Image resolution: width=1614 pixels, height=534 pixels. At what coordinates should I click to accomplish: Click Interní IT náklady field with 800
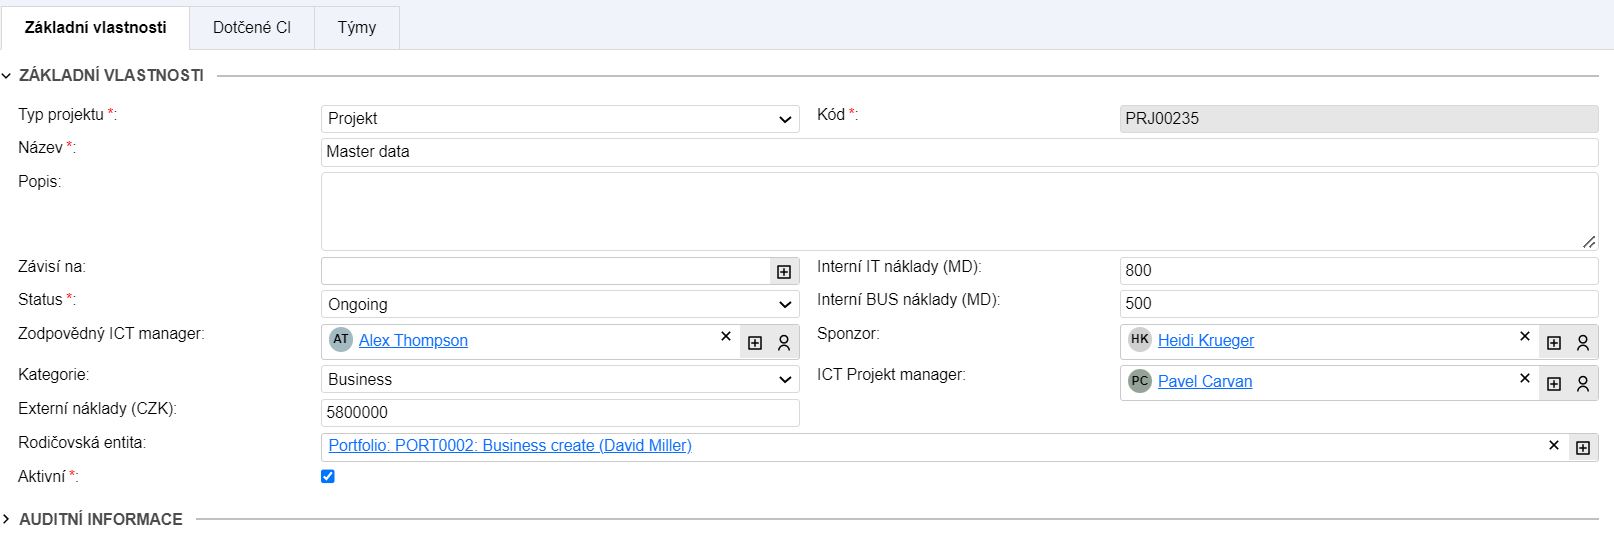click(1359, 270)
